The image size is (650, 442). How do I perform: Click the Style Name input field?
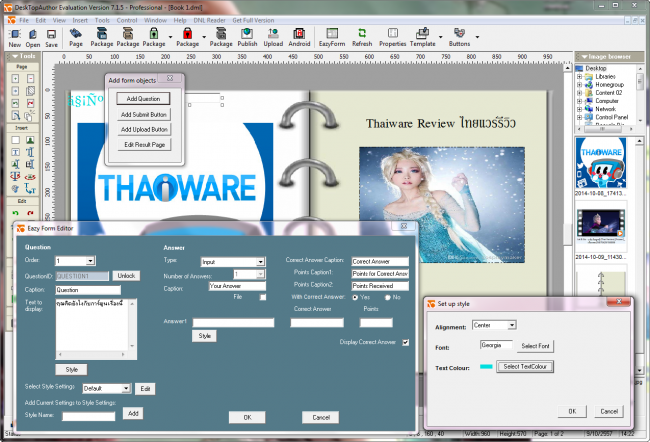tap(88, 416)
